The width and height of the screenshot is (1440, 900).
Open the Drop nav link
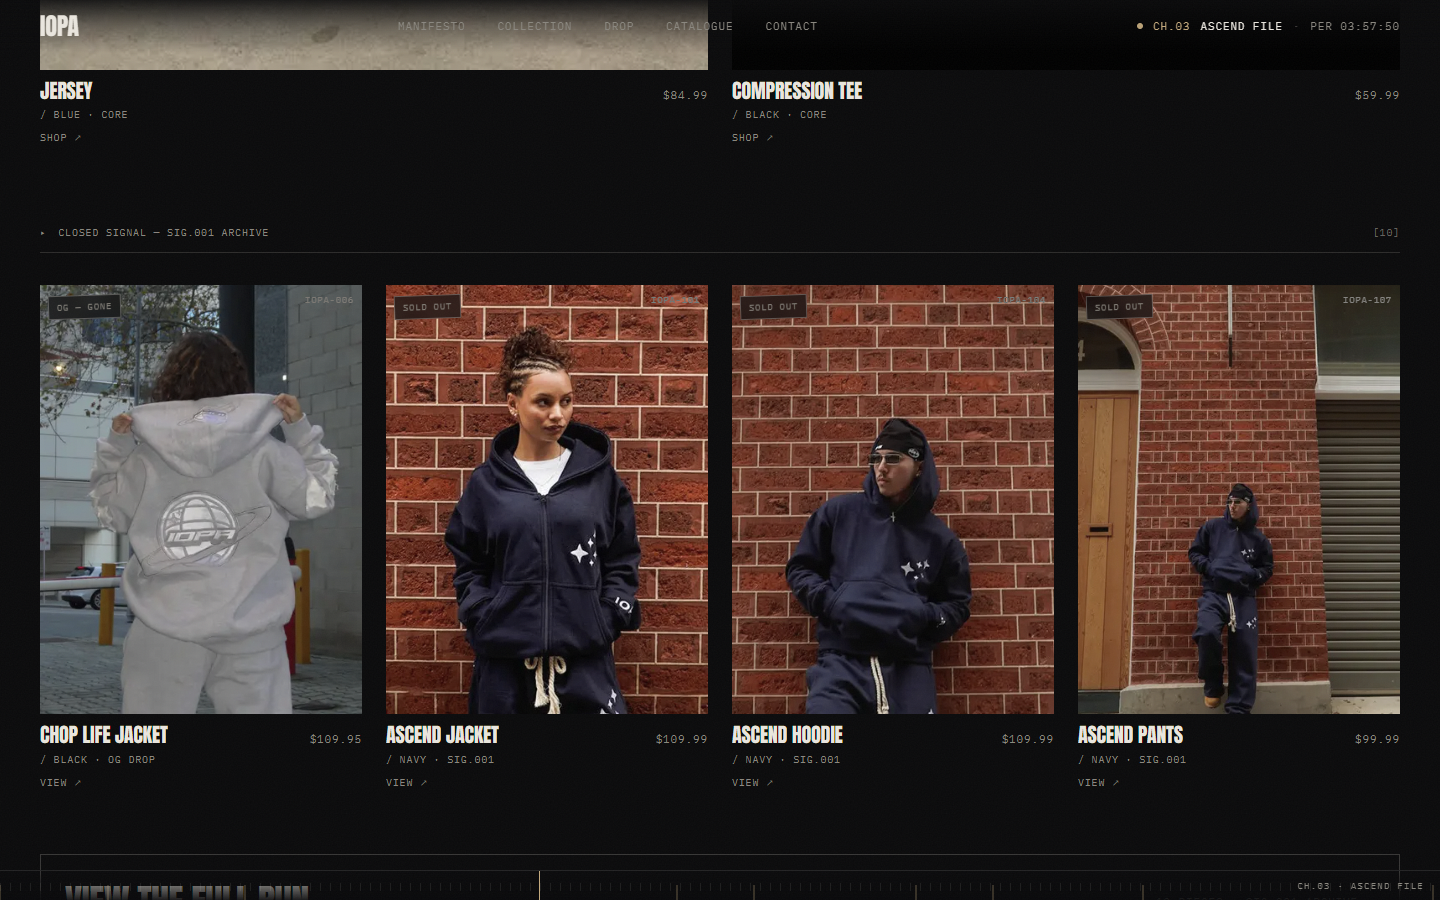tap(619, 26)
